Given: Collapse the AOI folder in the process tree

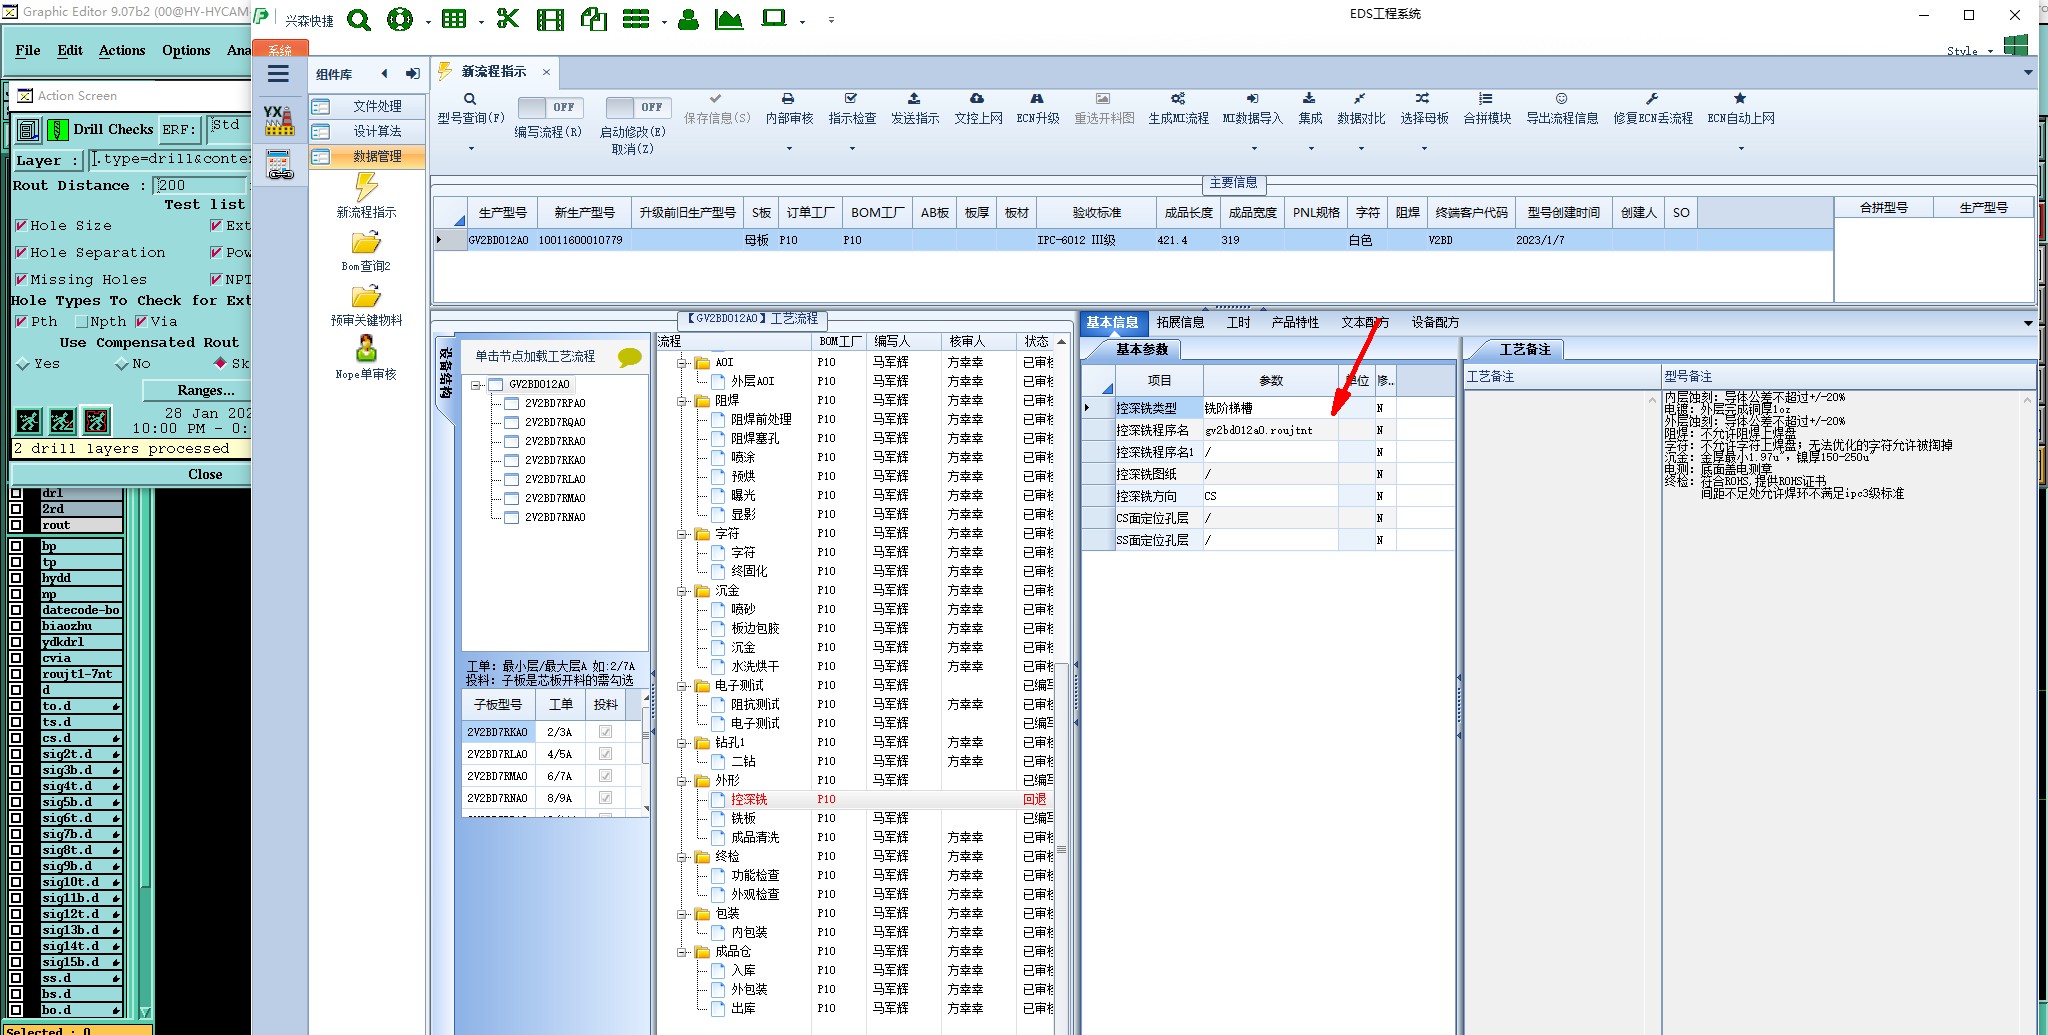Looking at the screenshot, I should (683, 363).
